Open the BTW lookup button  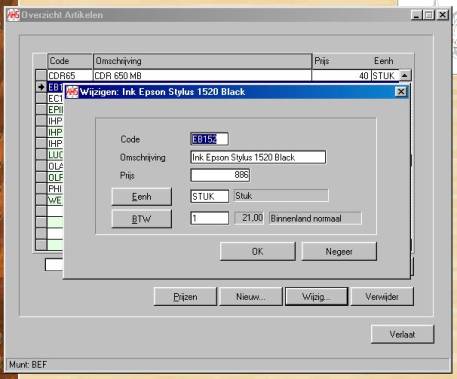tap(142, 219)
